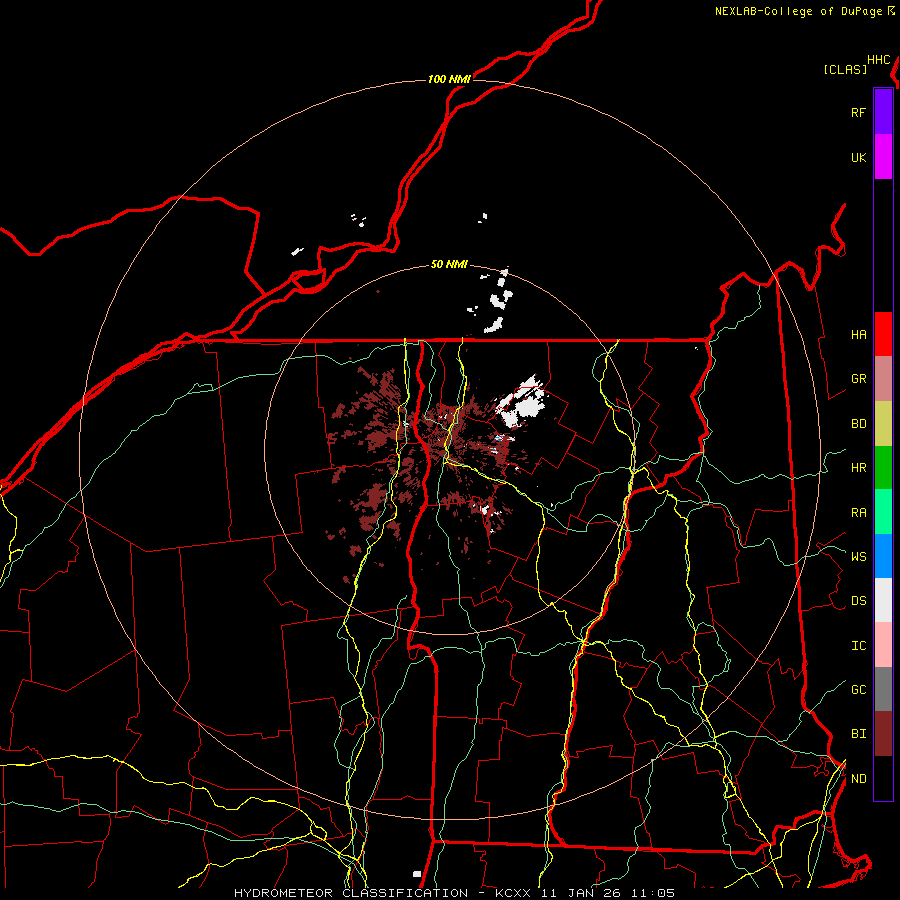
Task: Click the WS legend label
Action: 858,556
